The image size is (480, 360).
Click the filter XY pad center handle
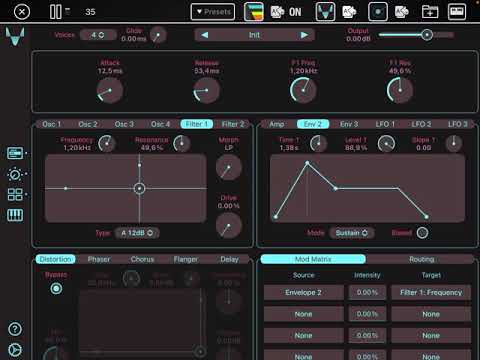139,189
